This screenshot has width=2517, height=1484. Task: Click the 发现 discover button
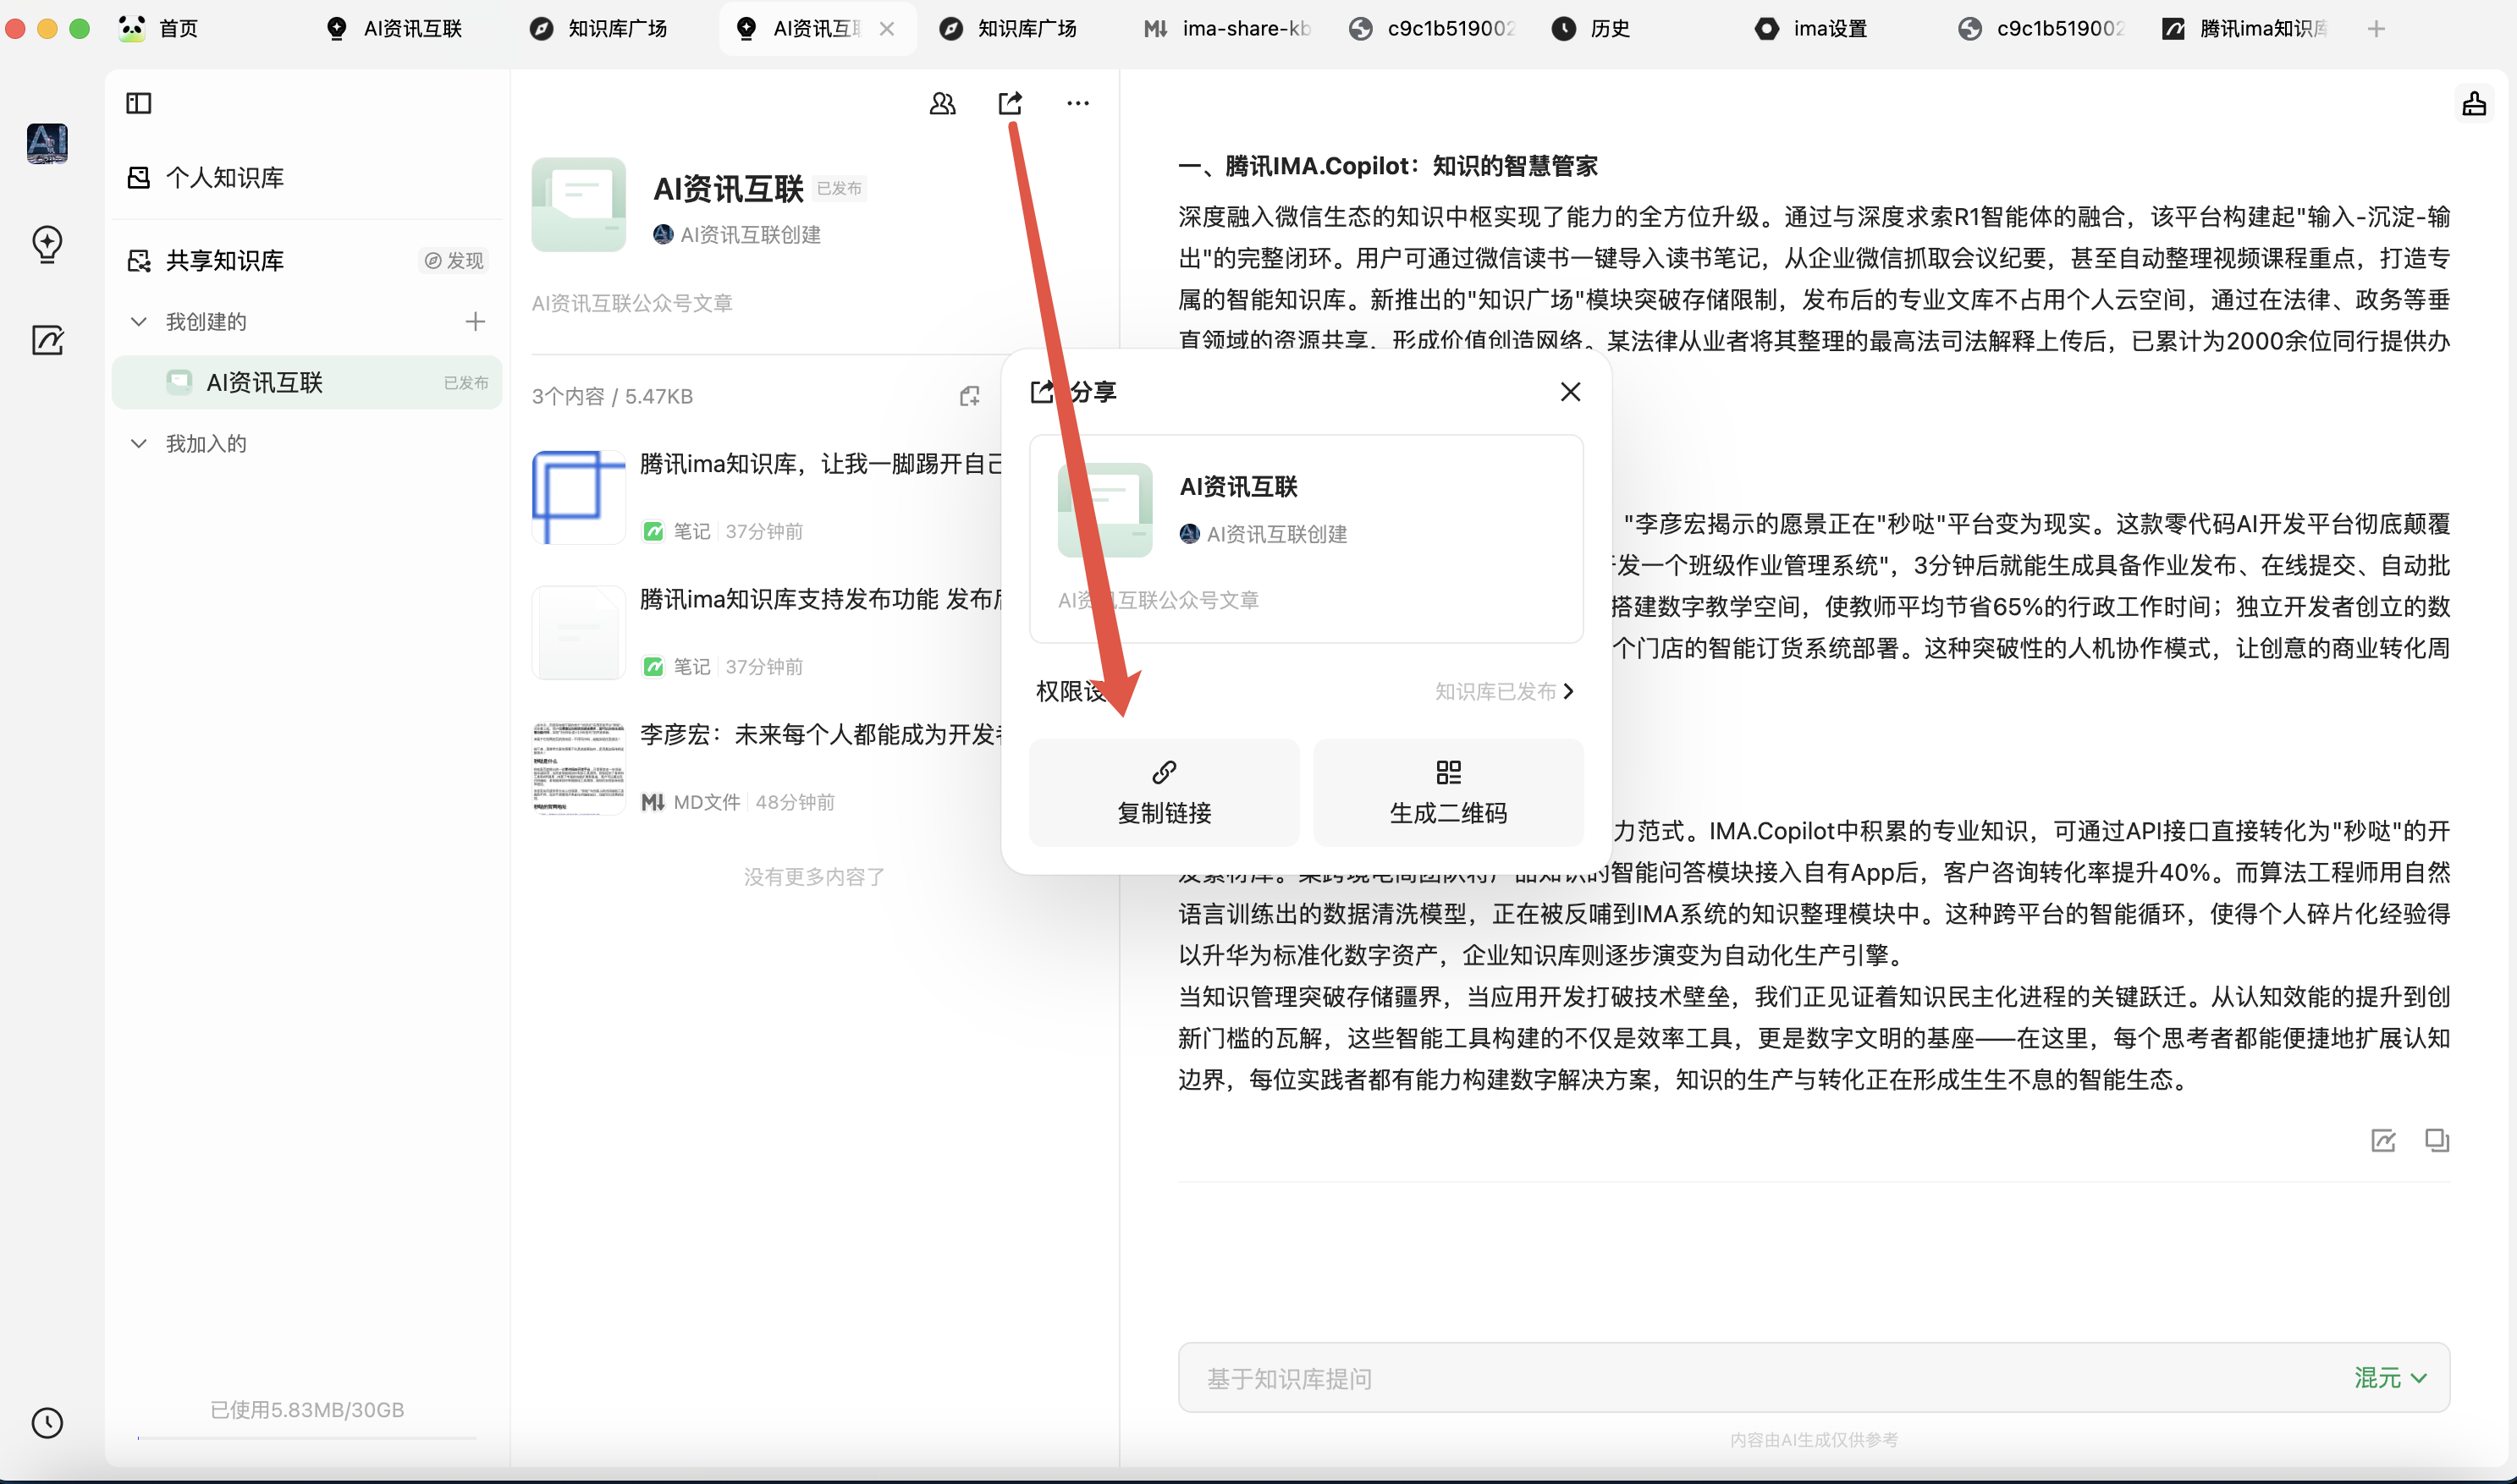tap(454, 261)
